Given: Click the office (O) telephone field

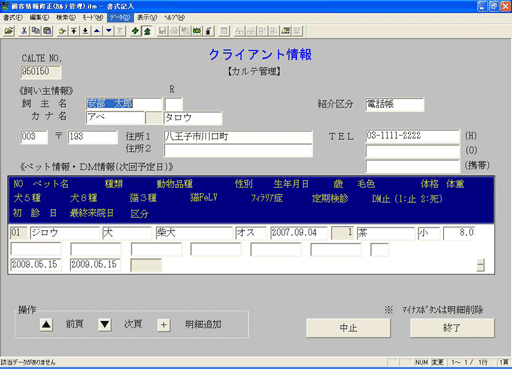Looking at the screenshot, I should point(413,152).
